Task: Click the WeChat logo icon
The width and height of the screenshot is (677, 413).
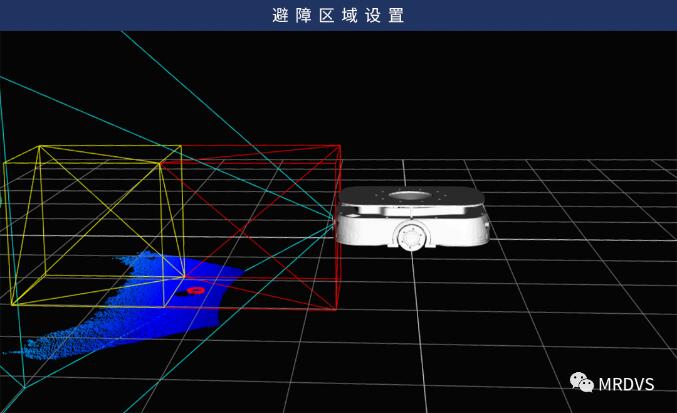Action: coord(582,384)
